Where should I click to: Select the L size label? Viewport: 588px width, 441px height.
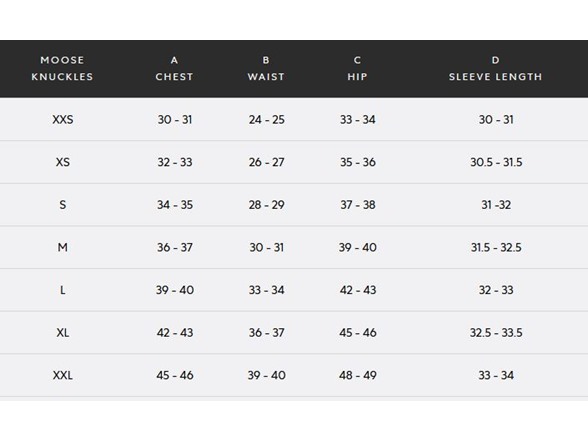[x=63, y=290]
